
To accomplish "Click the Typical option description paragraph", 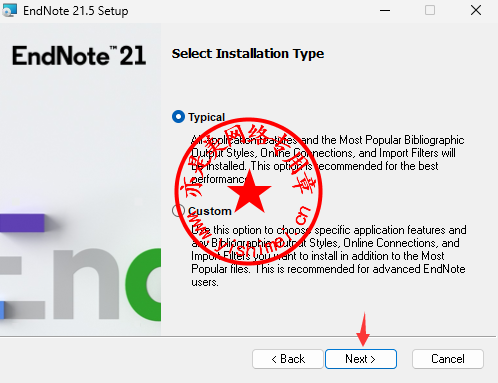I will (328, 159).
